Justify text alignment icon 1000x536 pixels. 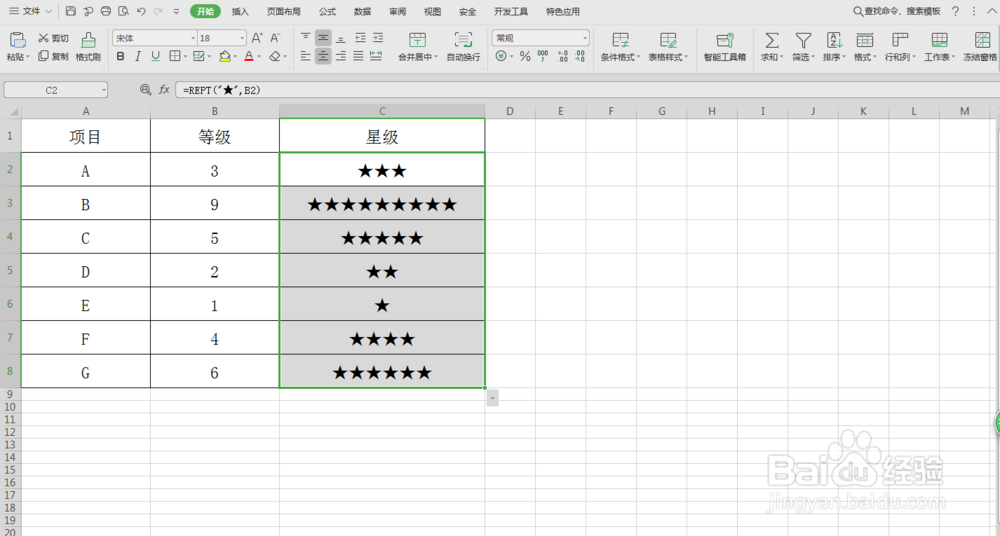(x=358, y=56)
